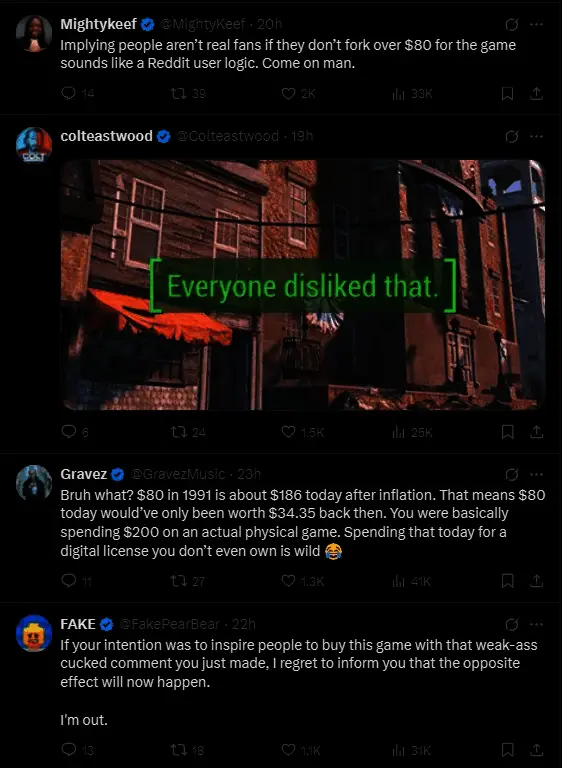Bookmark Mightykeef's tweet

[x=508, y=93]
